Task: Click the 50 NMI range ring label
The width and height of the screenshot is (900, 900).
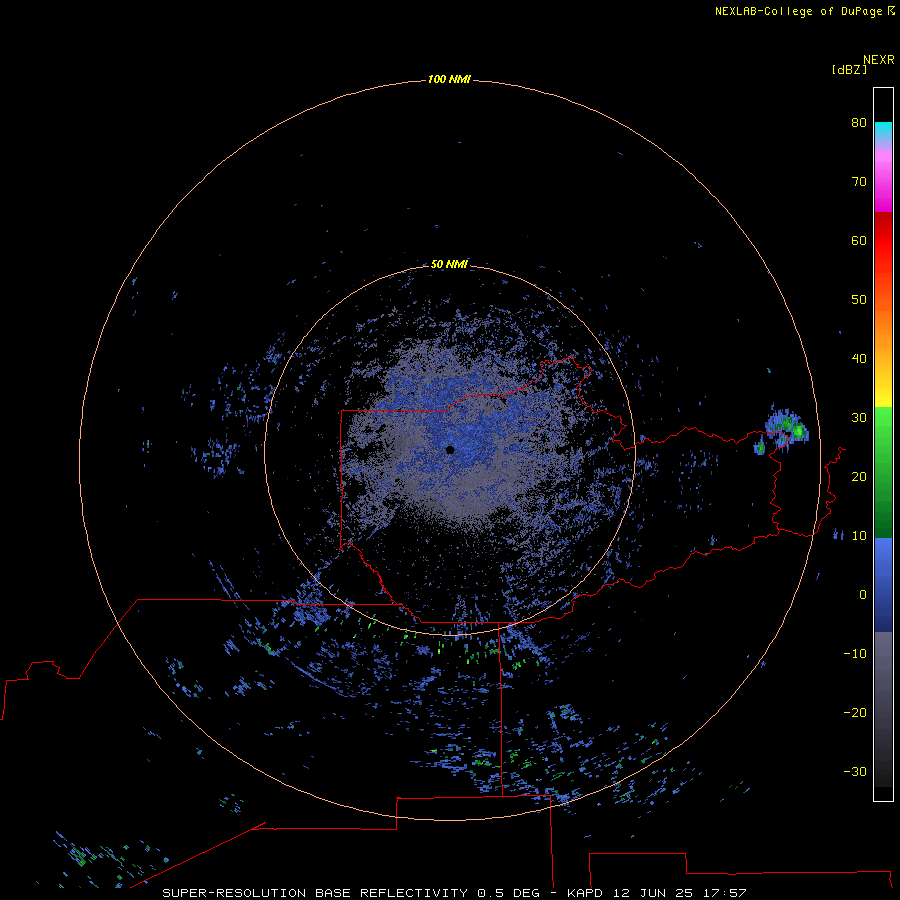Action: pos(449,264)
